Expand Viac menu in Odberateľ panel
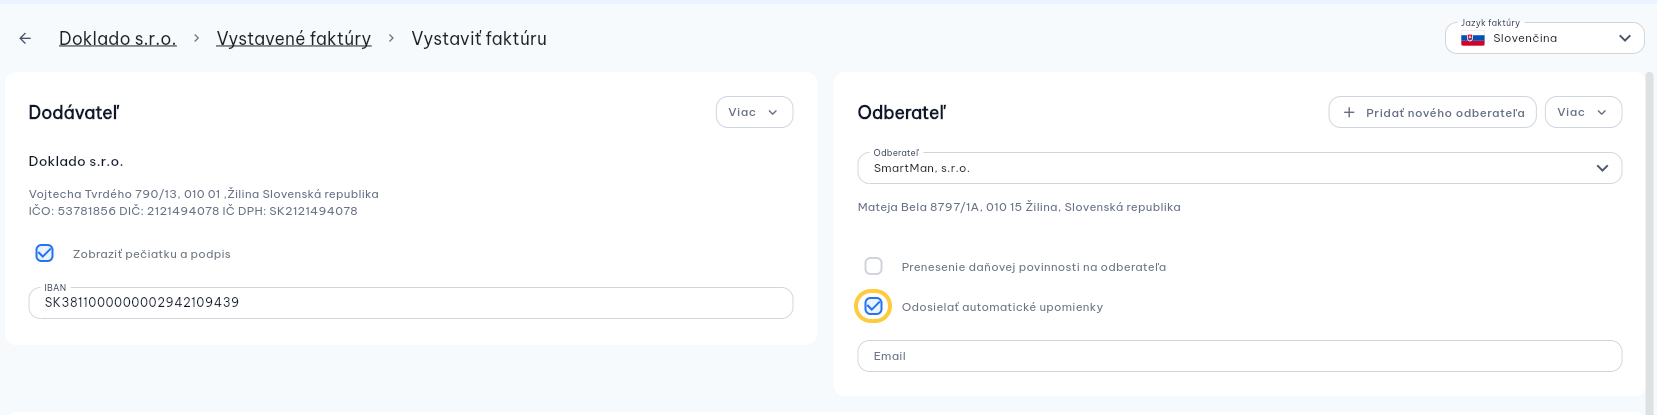 point(1583,112)
